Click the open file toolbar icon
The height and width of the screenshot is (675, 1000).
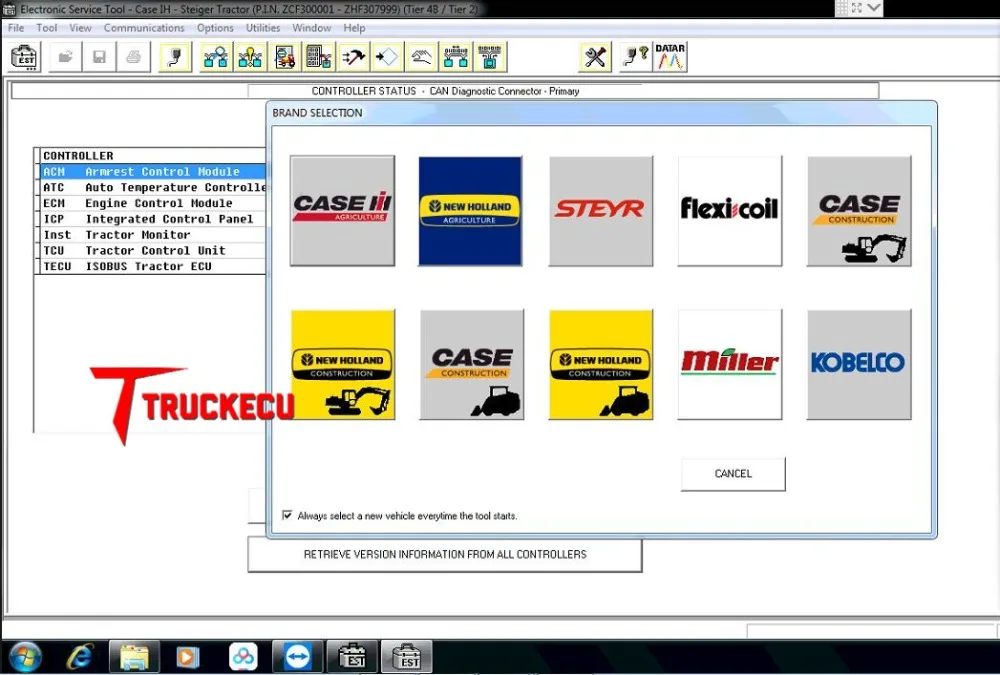65,57
